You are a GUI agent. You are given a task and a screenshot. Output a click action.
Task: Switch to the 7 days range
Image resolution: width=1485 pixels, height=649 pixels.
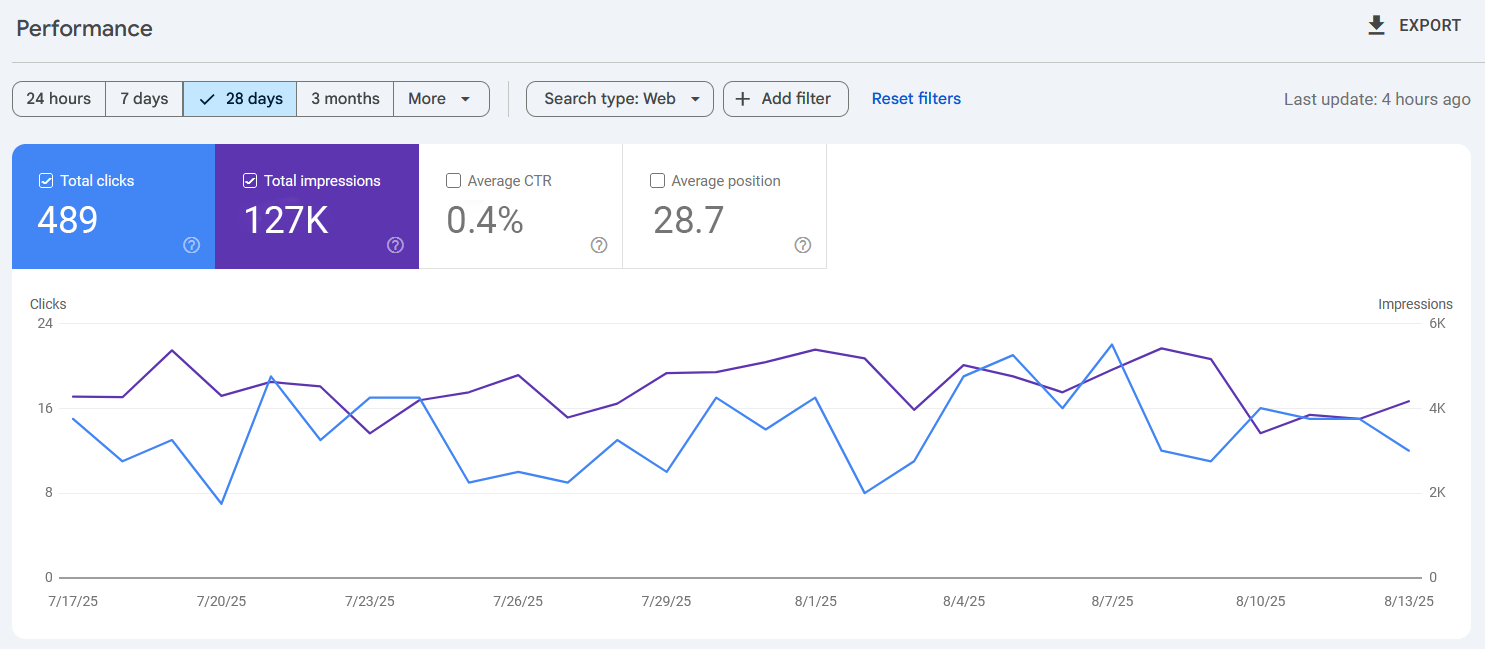coord(144,99)
